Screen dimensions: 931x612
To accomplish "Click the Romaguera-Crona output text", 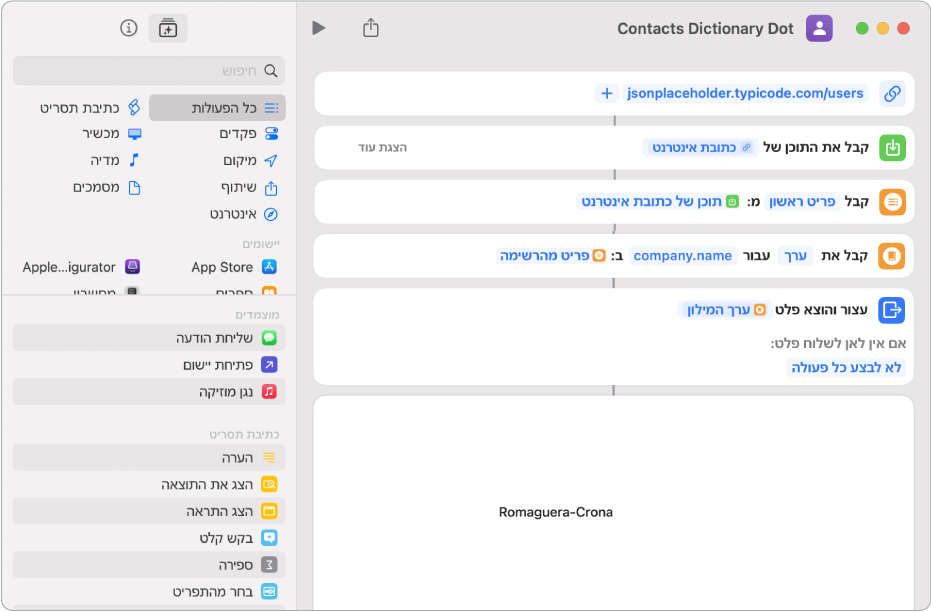I will (x=556, y=512).
